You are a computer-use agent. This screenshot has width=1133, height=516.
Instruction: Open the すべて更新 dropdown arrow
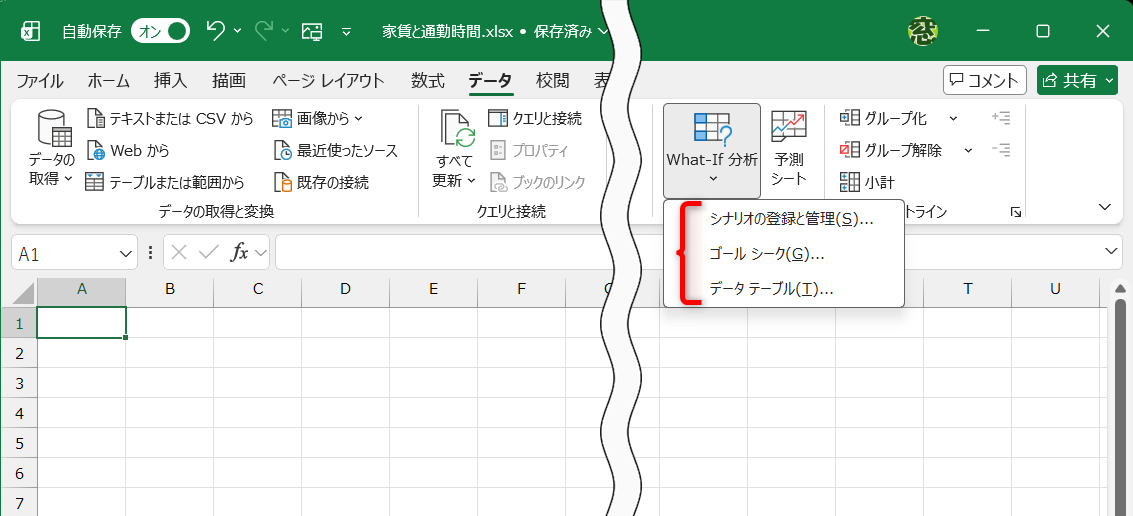pos(472,181)
